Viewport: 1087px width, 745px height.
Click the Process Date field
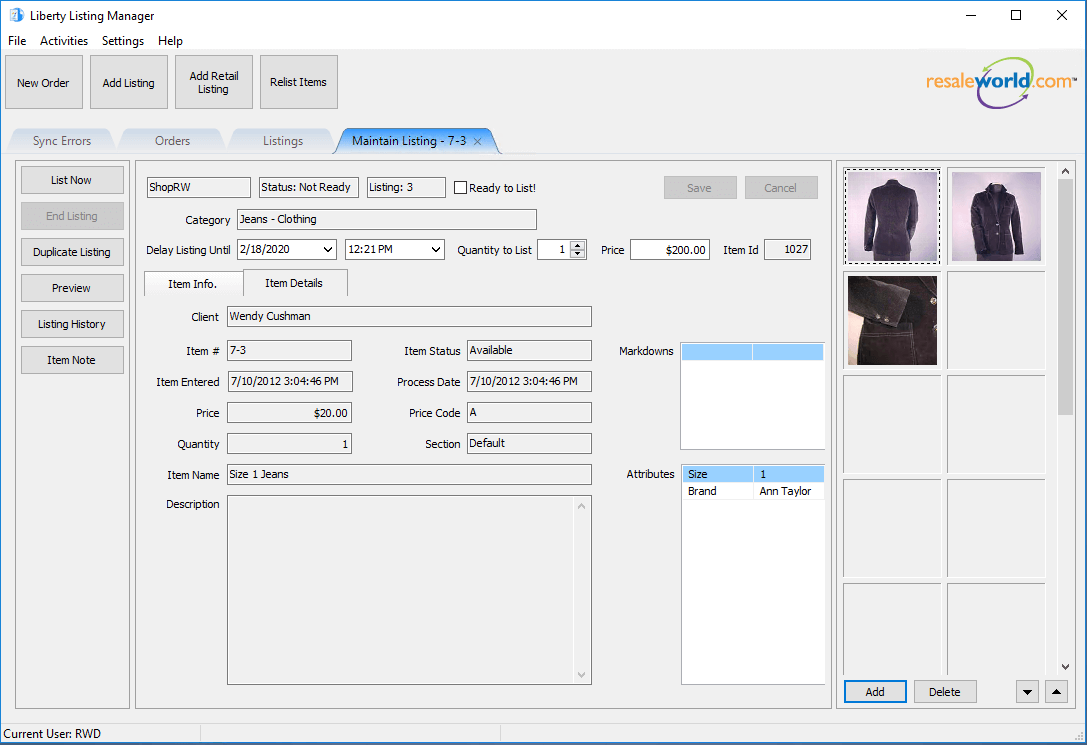coord(529,382)
